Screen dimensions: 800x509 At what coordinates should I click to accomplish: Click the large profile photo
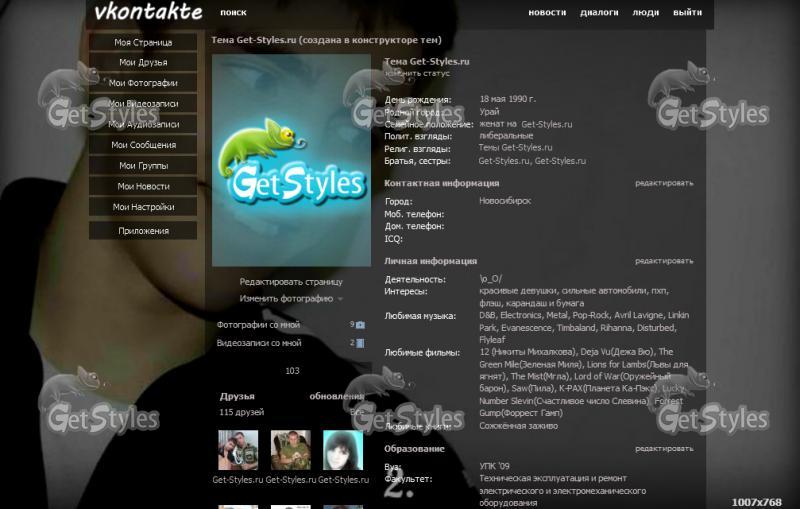pos(291,160)
